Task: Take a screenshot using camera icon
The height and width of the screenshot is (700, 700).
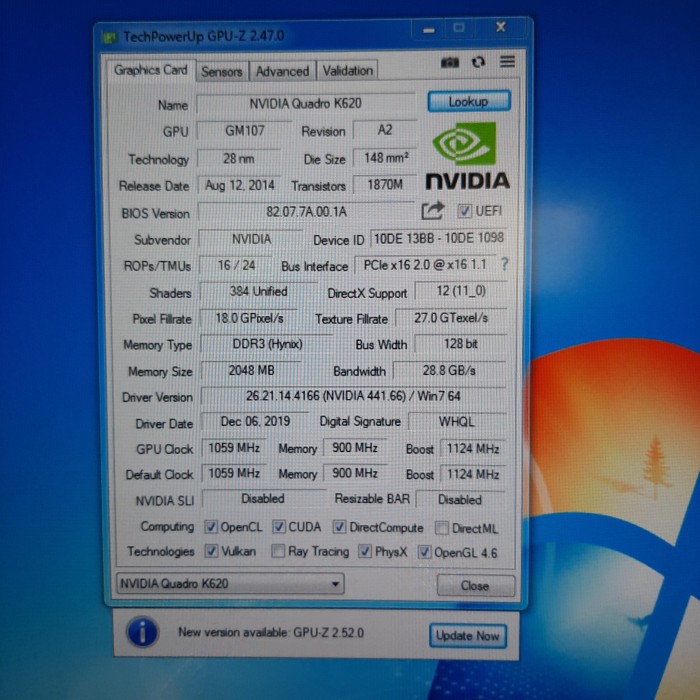Action: click(450, 62)
